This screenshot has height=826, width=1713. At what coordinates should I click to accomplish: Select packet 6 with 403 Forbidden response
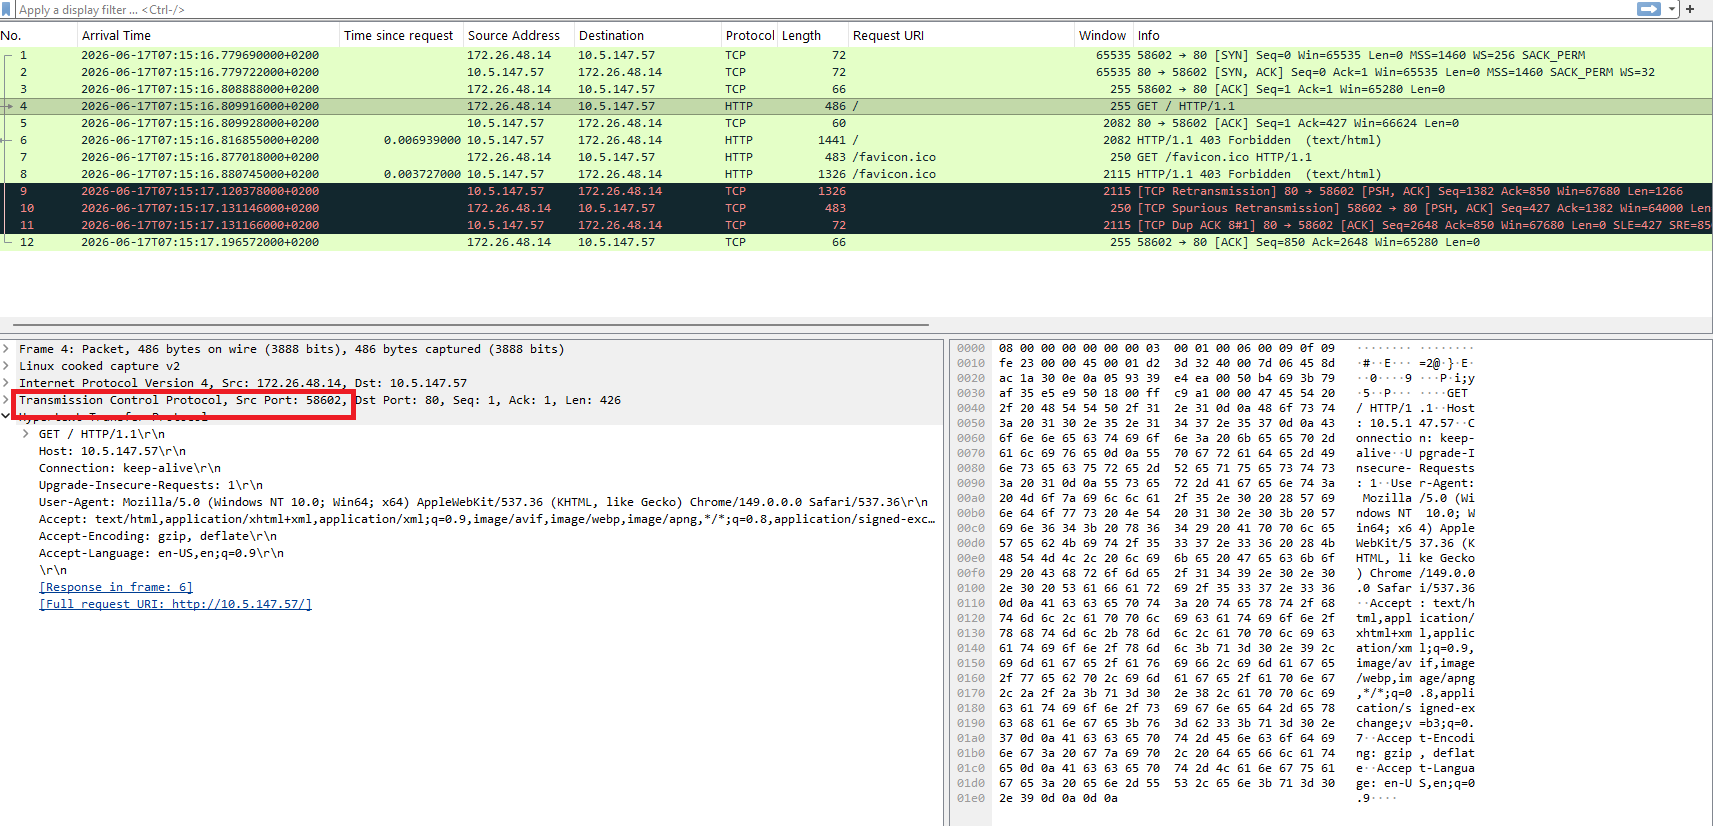pyautogui.click(x=856, y=140)
